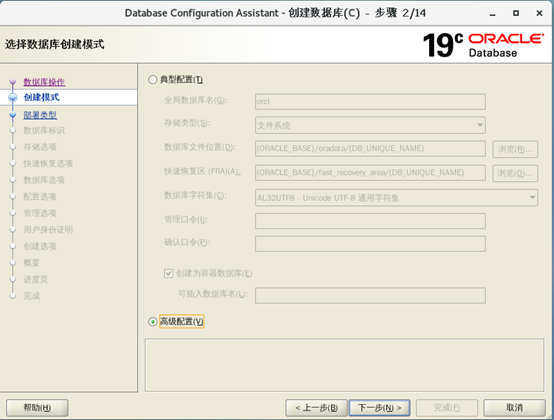The height and width of the screenshot is (420, 554).
Task: Click the 部署类型 step bullet icon
Action: coord(13,115)
